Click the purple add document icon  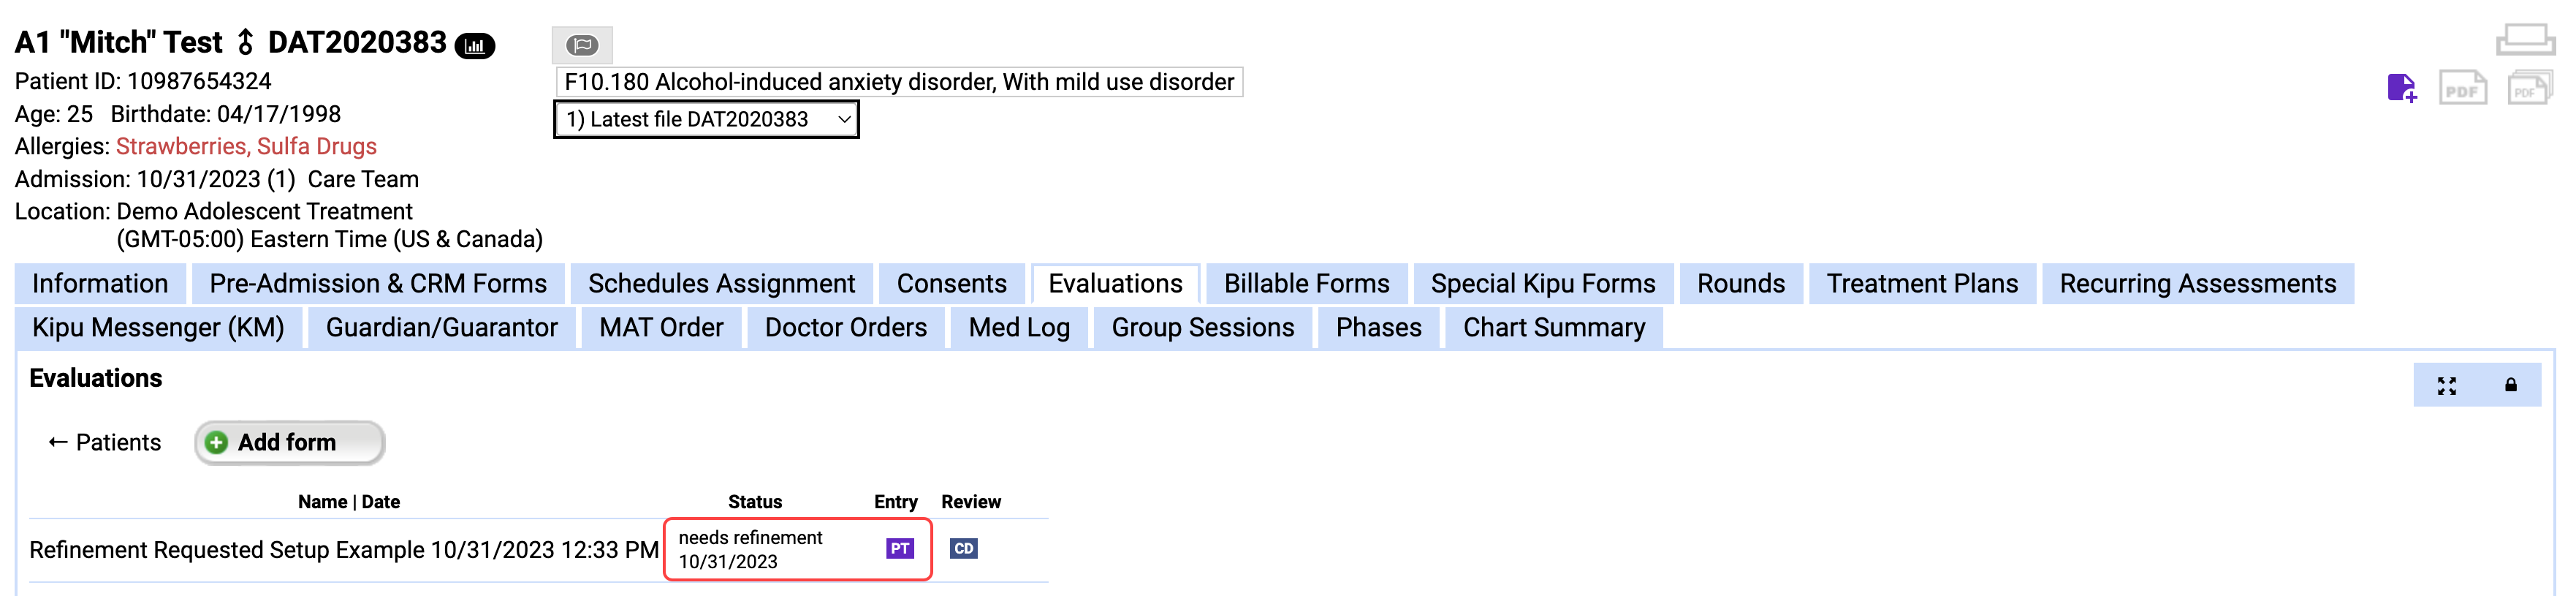(2401, 88)
